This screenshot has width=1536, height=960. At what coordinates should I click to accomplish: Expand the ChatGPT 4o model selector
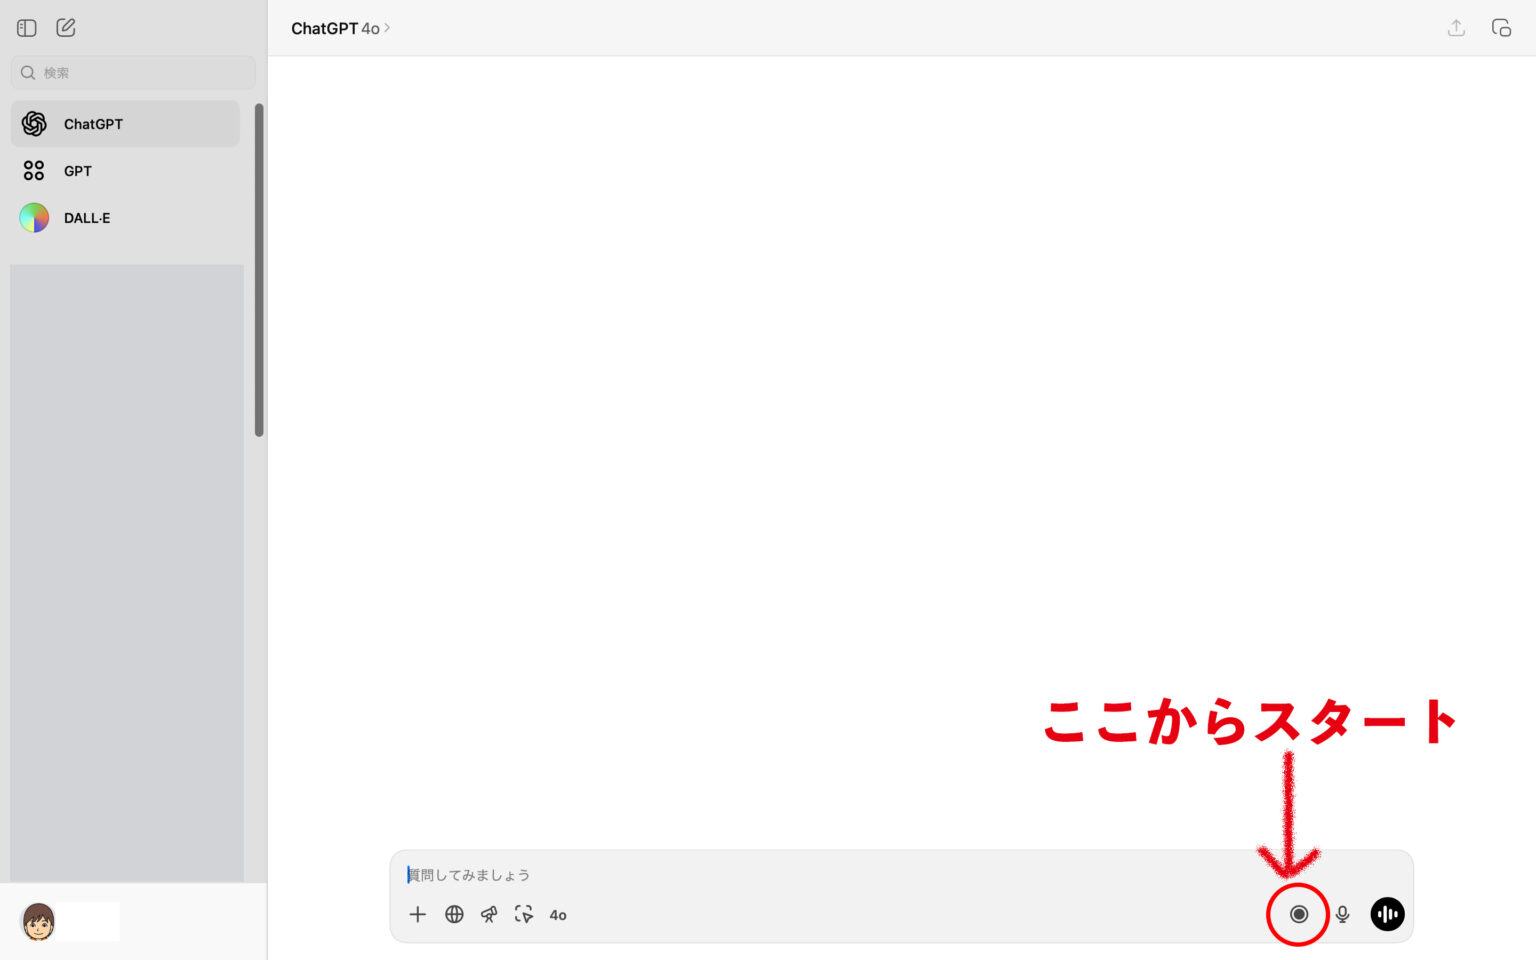click(340, 29)
